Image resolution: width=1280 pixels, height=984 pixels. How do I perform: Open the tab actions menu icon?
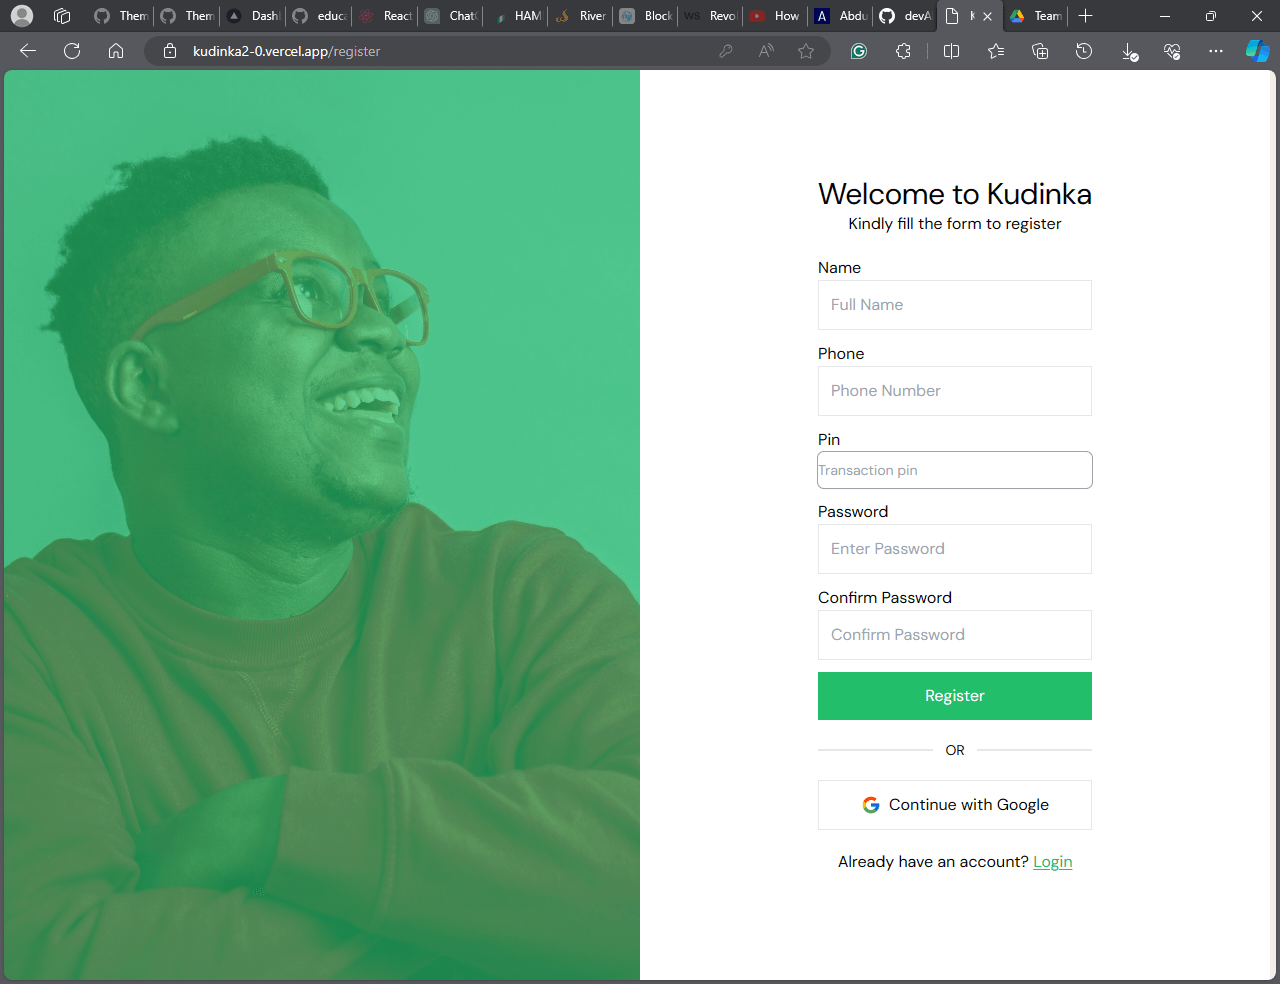(62, 16)
